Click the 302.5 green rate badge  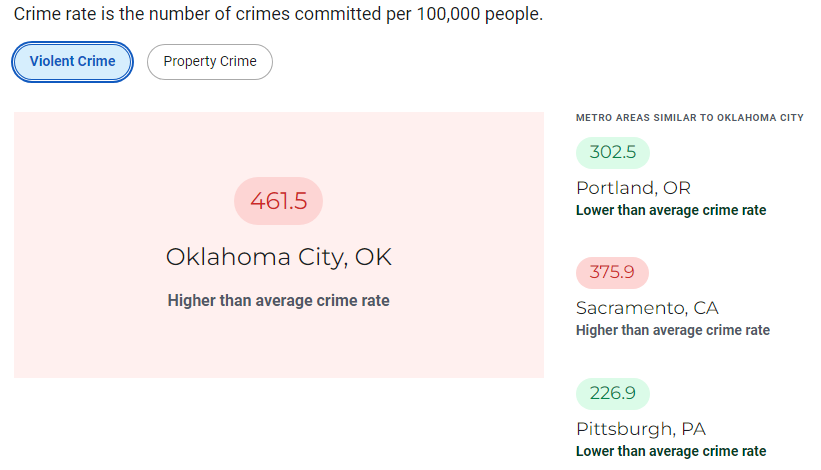click(x=612, y=152)
